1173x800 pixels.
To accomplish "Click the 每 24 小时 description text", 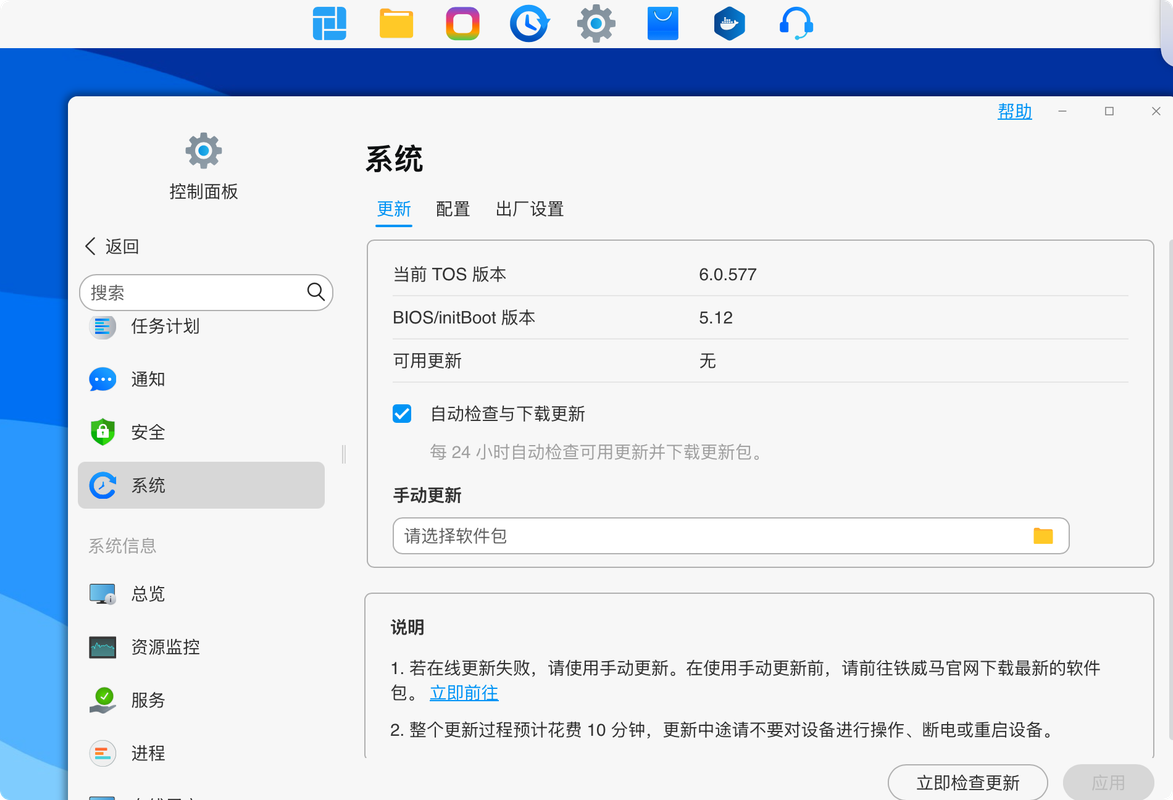I will tap(598, 452).
